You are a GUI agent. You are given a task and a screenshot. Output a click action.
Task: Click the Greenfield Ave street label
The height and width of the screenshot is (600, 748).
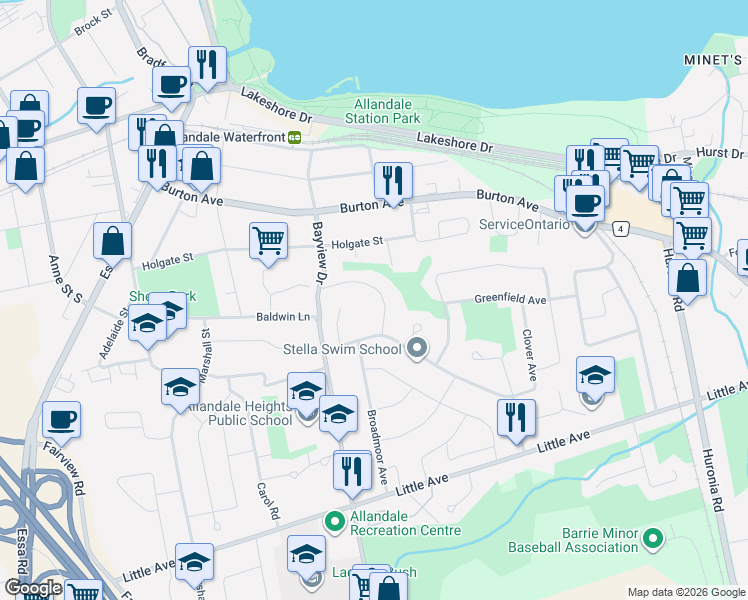(510, 299)
